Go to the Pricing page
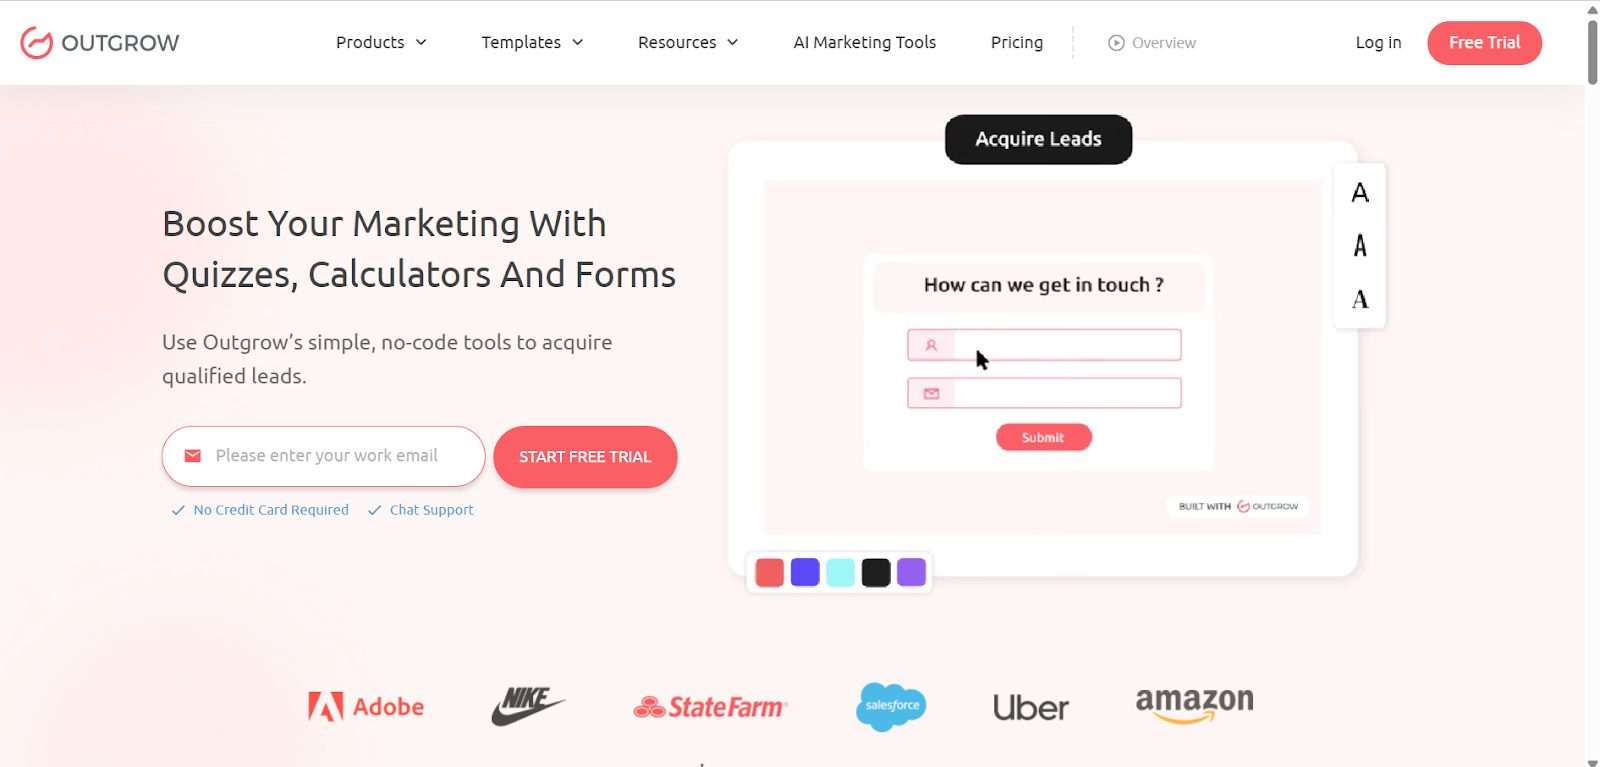This screenshot has height=767, width=1600. coord(1017,42)
